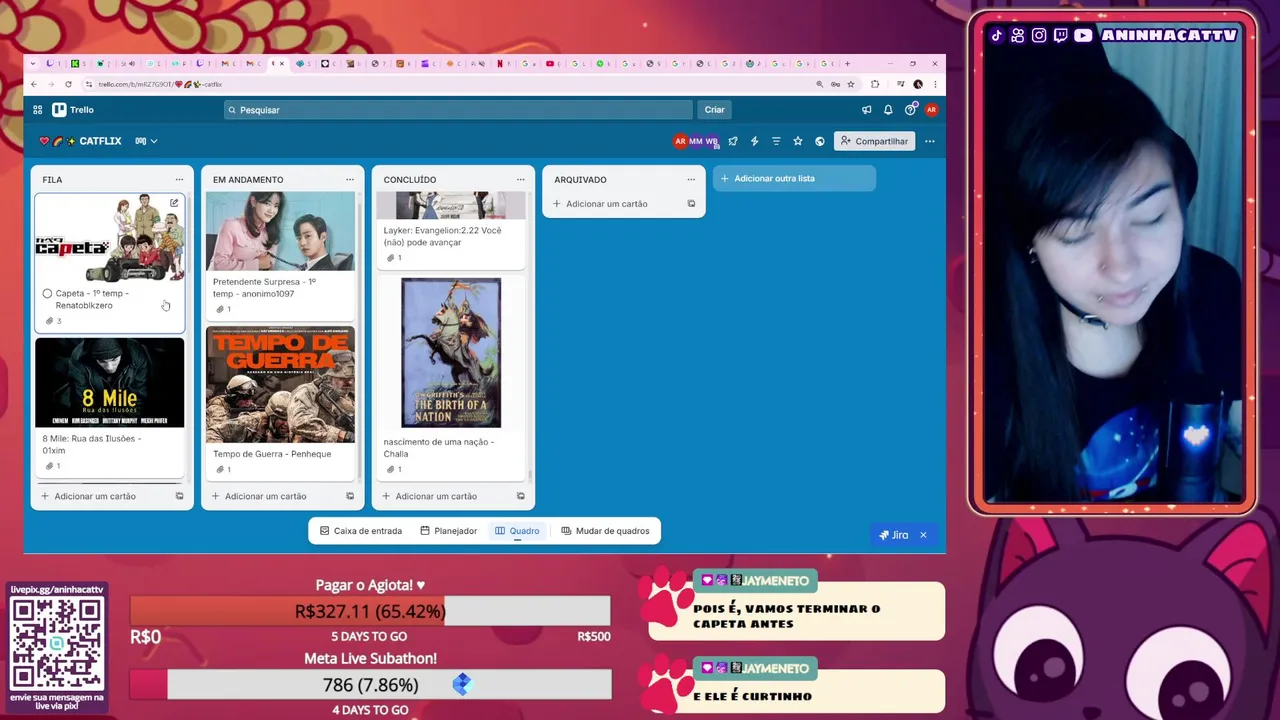
Task: Switch to Planejador tab
Action: pyautogui.click(x=449, y=531)
